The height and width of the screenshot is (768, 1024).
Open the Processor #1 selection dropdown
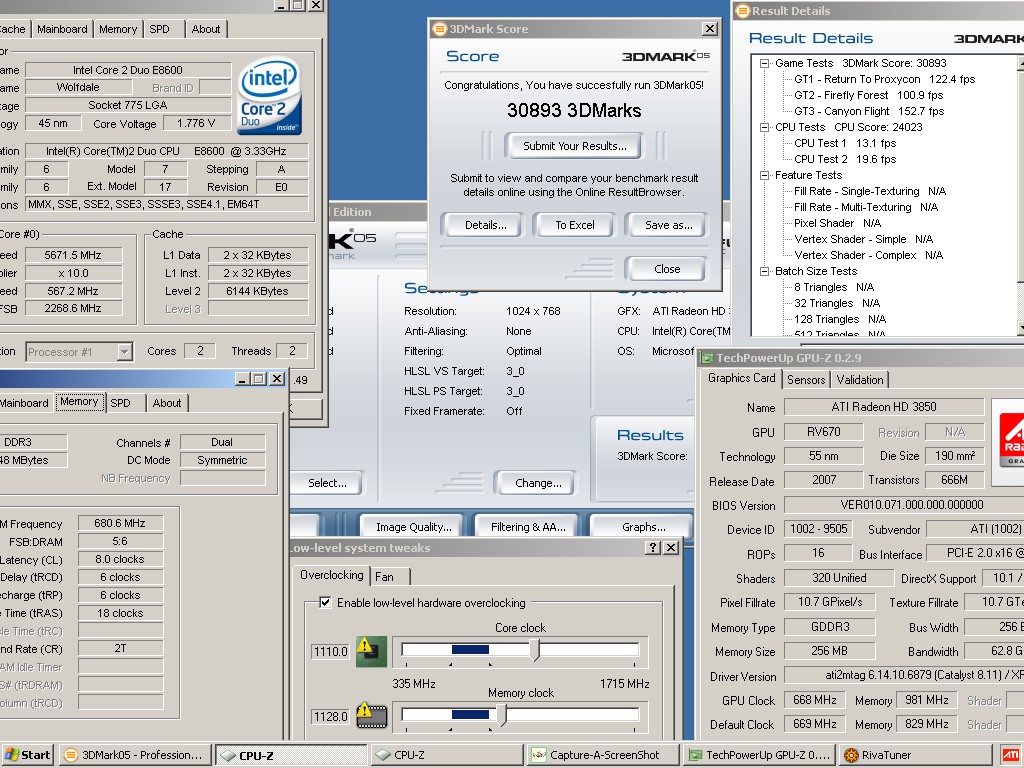click(124, 352)
